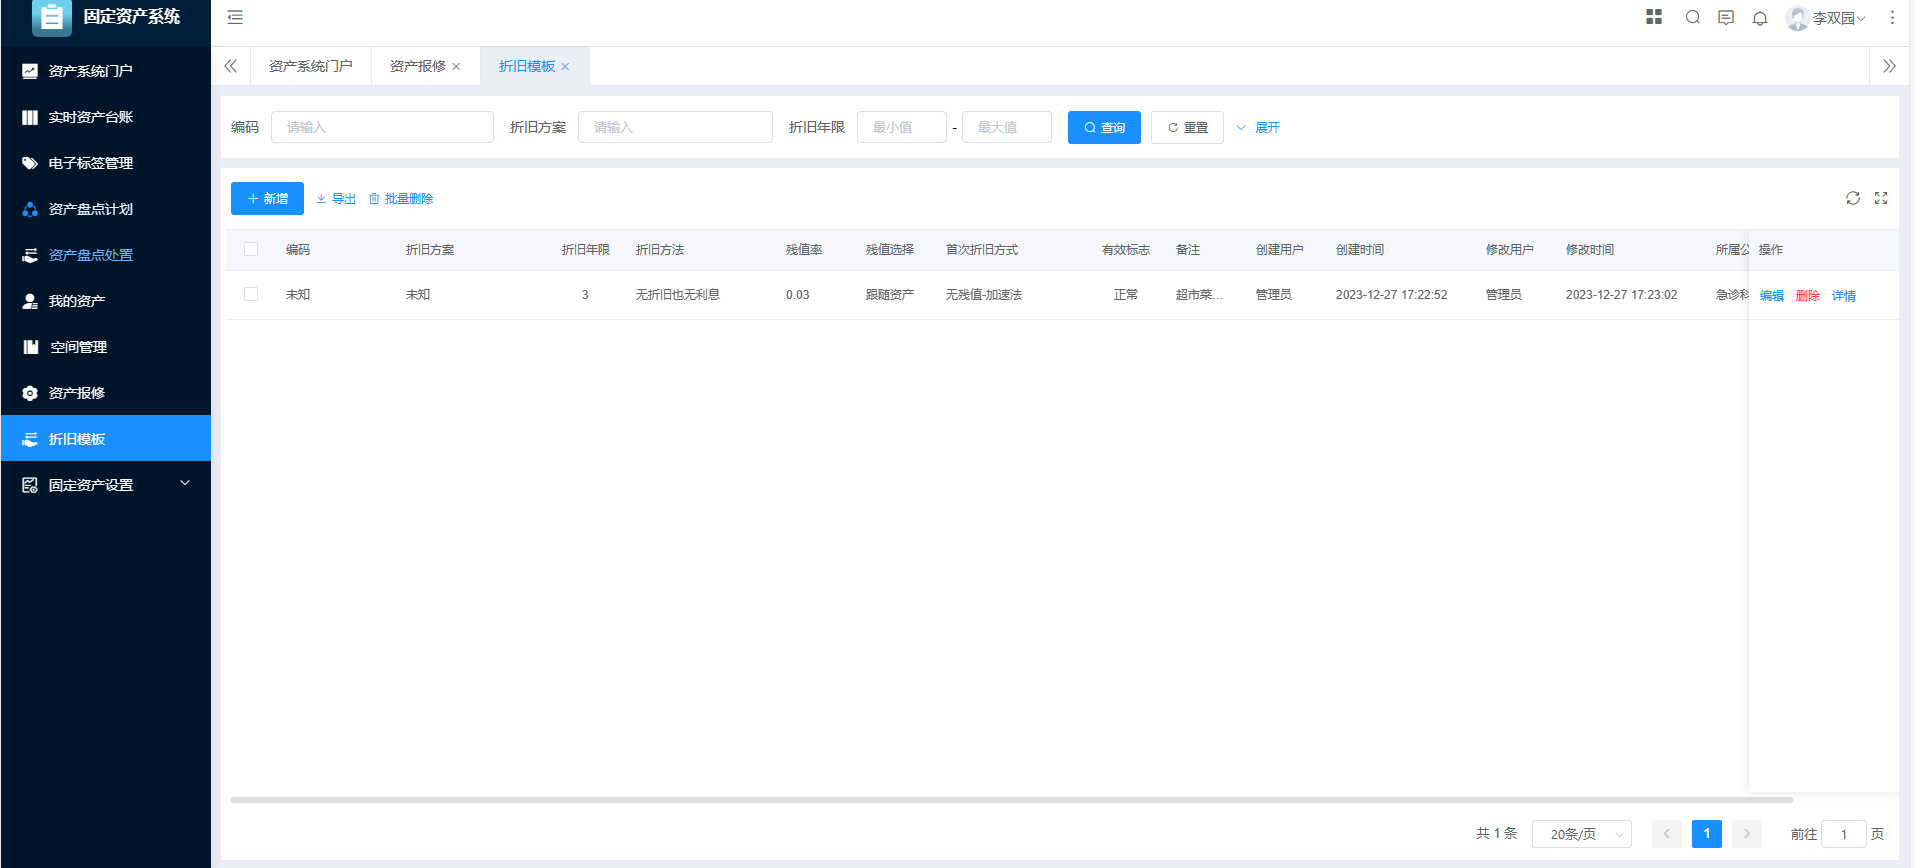Refresh the table with the refresh icon
The image size is (1915, 868).
tap(1853, 198)
